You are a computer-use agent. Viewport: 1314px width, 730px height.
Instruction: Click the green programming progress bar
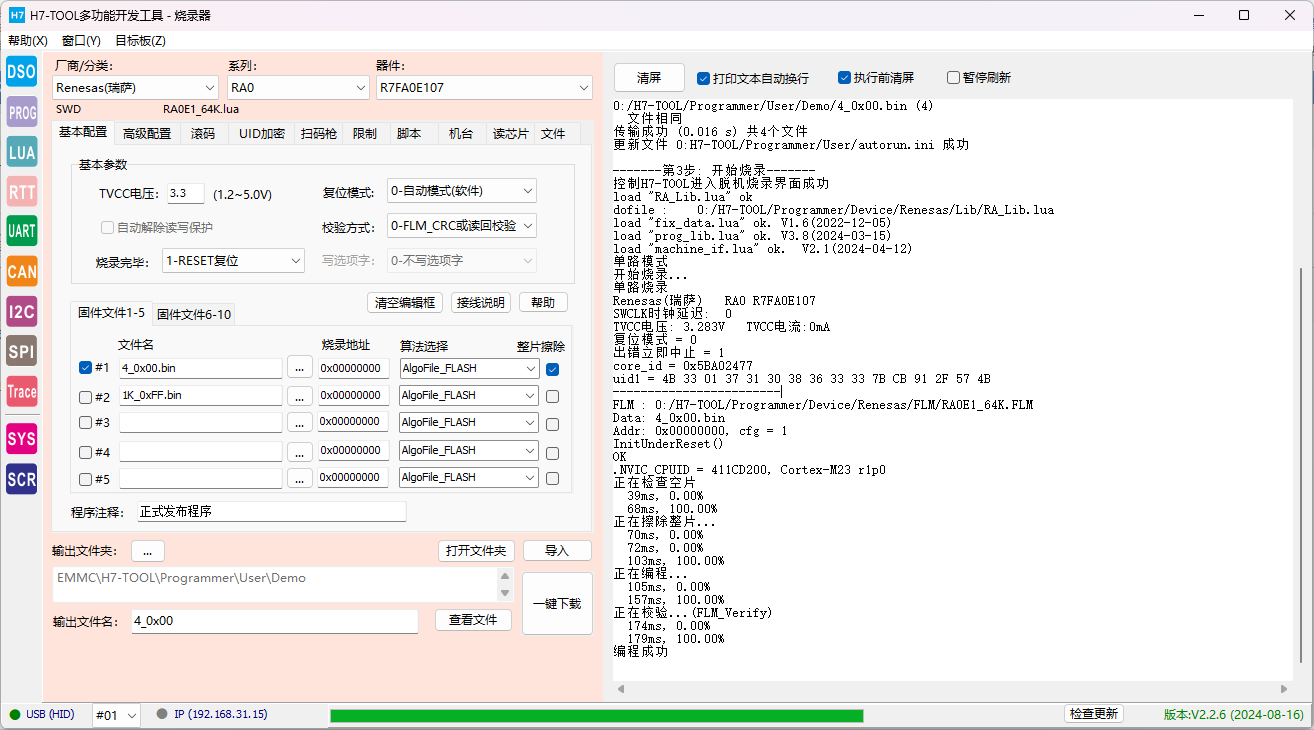point(597,715)
